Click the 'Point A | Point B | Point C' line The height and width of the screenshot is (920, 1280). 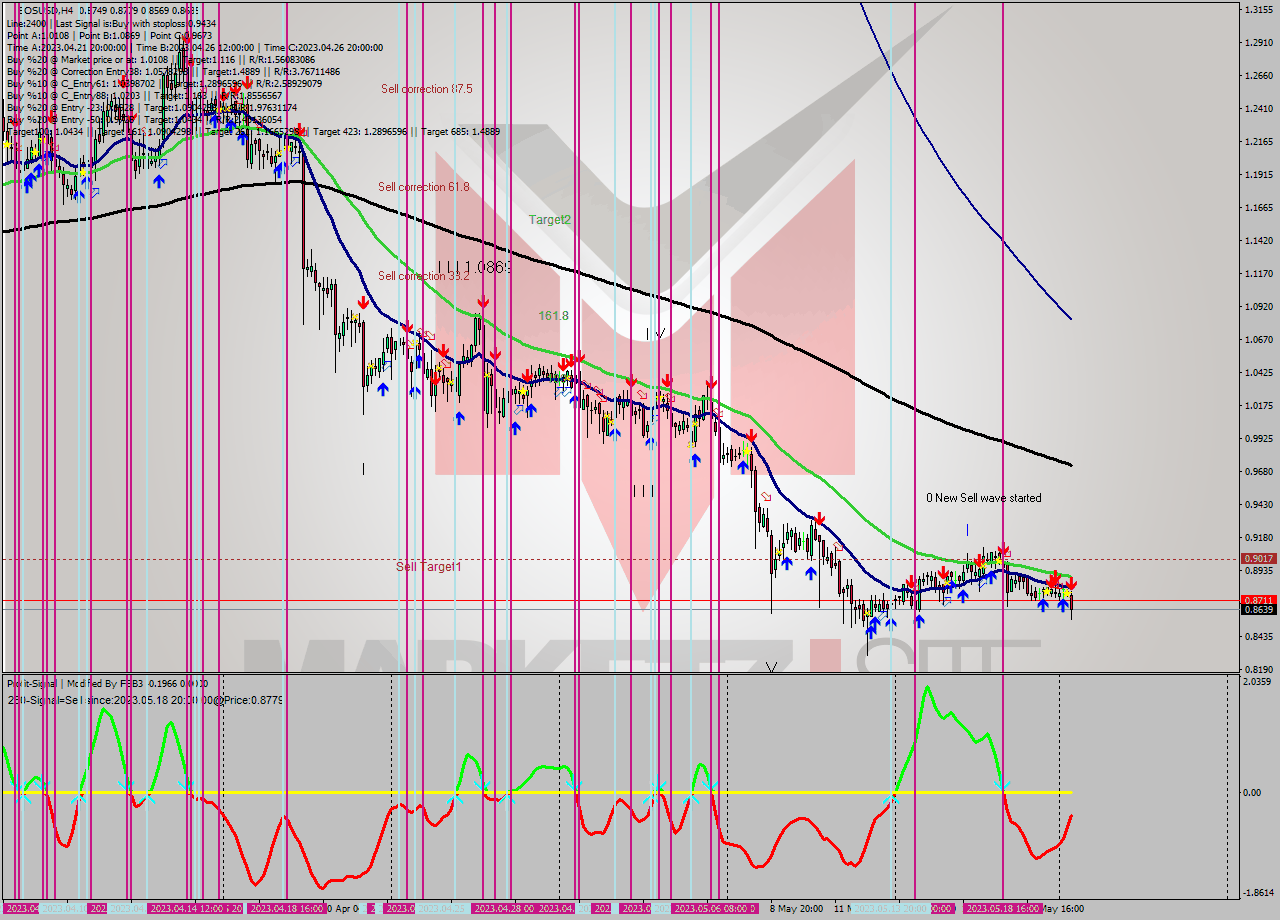(x=109, y=35)
